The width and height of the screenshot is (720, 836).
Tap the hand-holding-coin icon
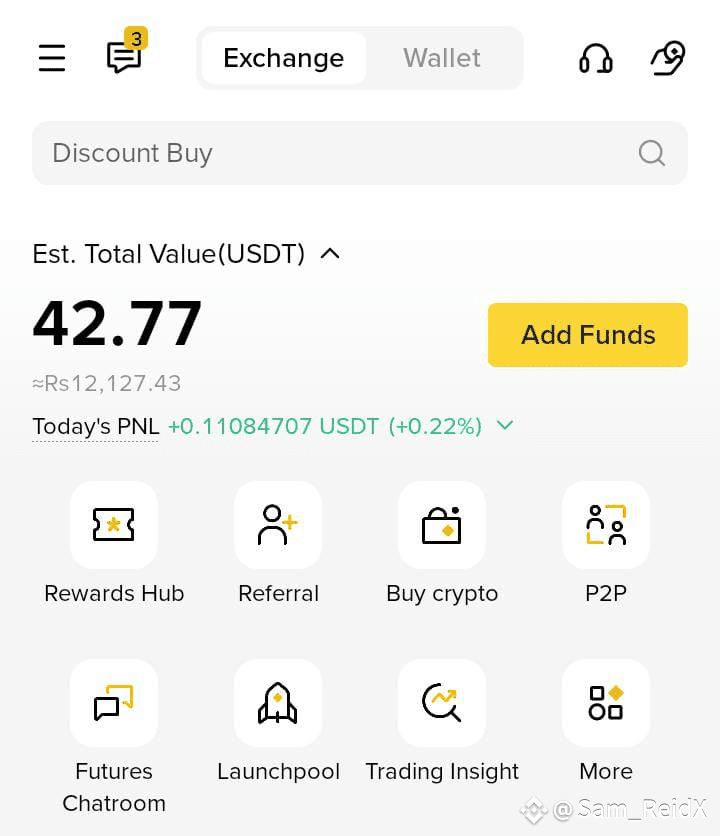[x=668, y=58]
